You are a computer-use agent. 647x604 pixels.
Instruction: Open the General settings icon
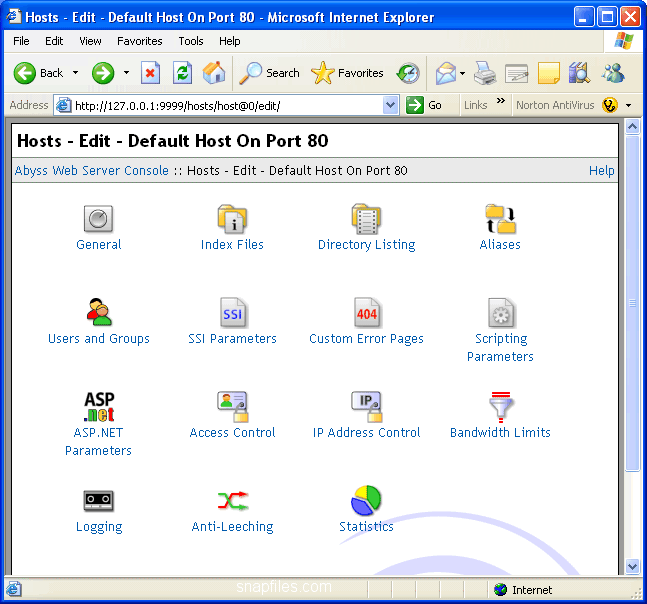click(x=98, y=219)
